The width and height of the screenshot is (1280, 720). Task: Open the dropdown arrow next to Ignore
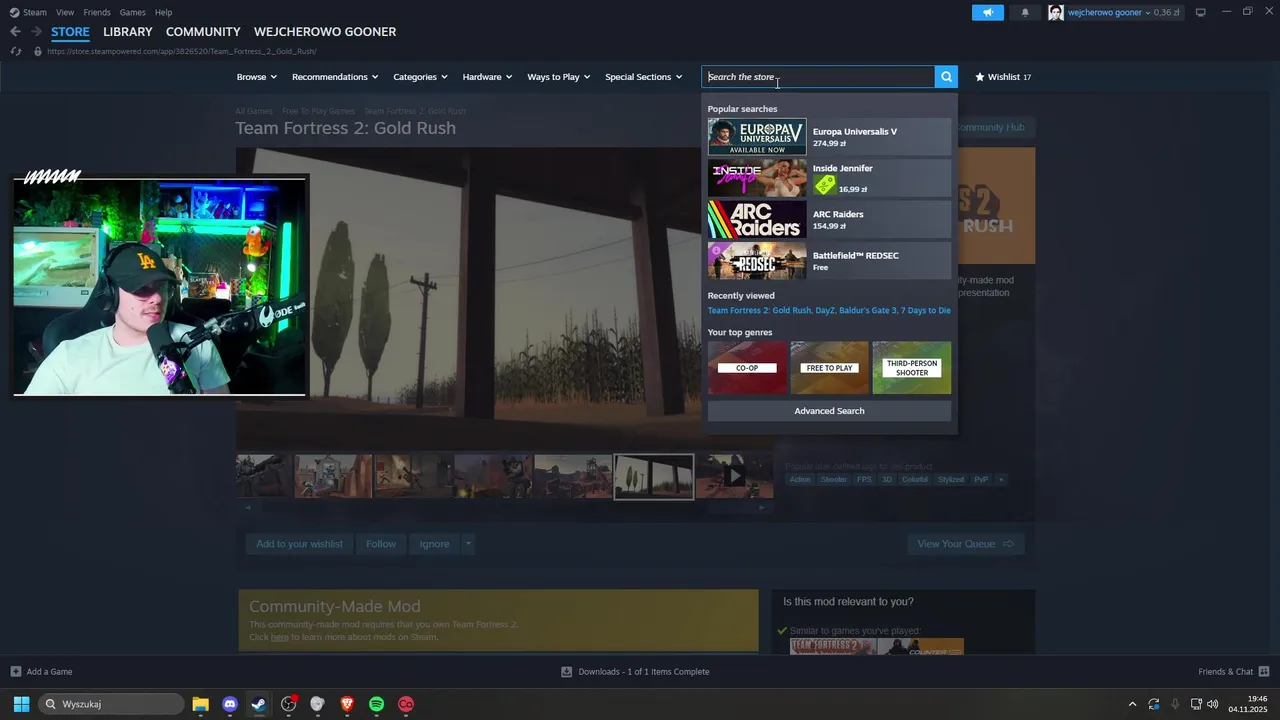coord(467,544)
